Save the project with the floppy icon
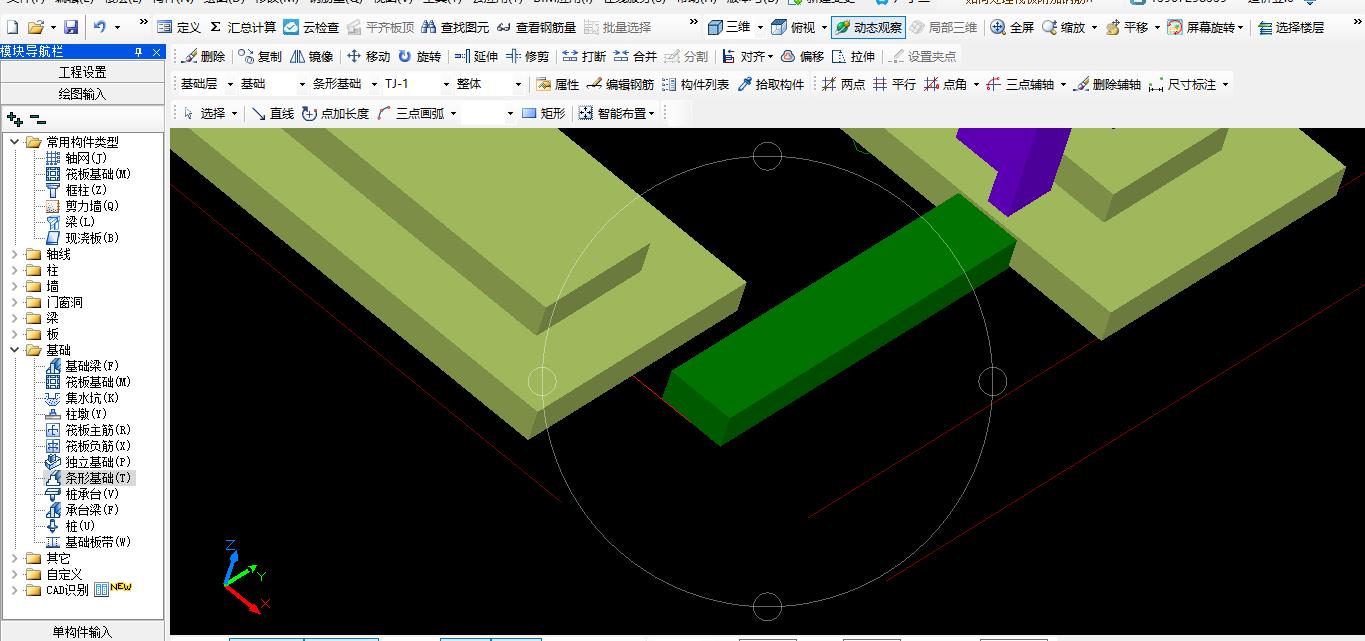Viewport: 1365px width, 641px height. pyautogui.click(x=71, y=27)
